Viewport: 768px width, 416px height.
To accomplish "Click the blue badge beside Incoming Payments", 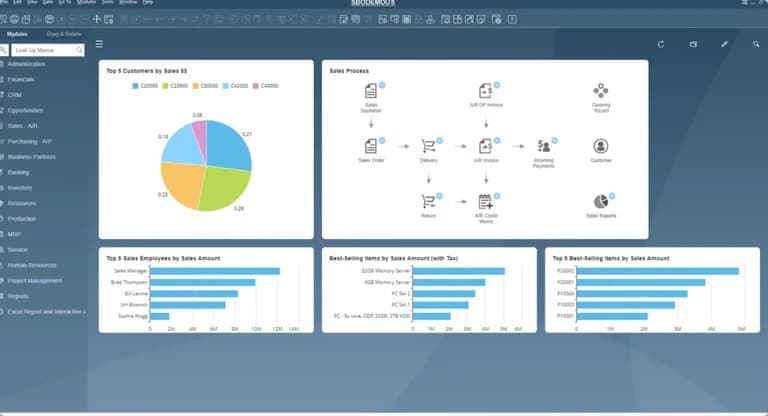I will (554, 141).
